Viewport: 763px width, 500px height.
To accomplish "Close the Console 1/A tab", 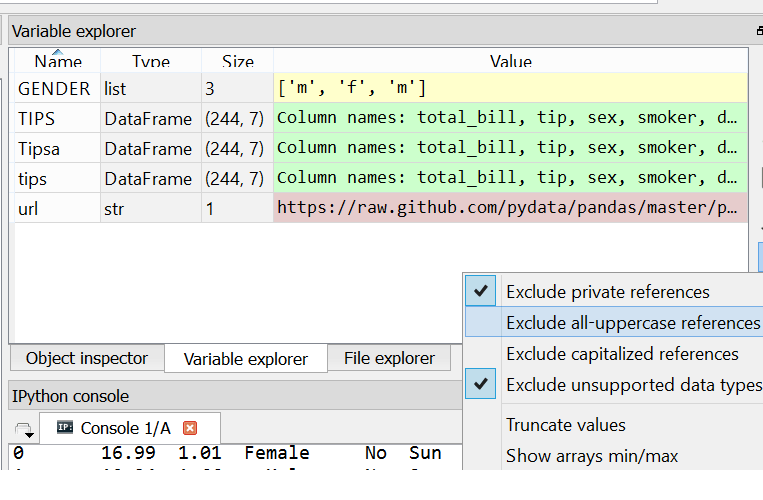I will [x=190, y=428].
